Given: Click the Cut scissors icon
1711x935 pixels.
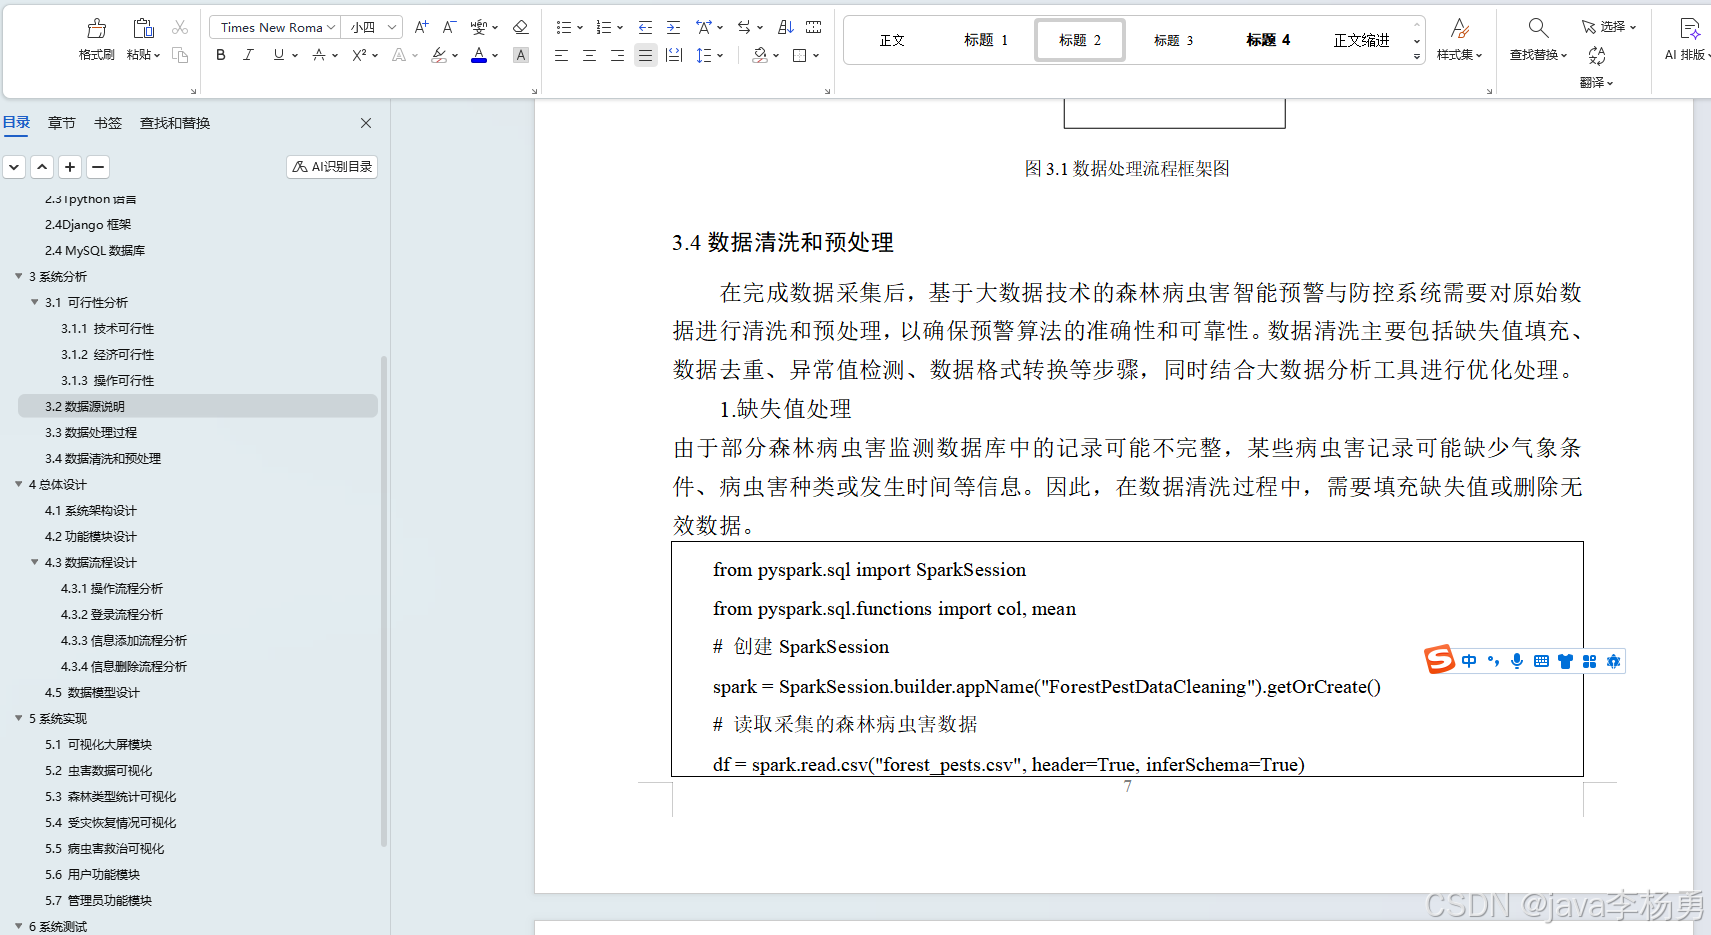Looking at the screenshot, I should tap(180, 28).
